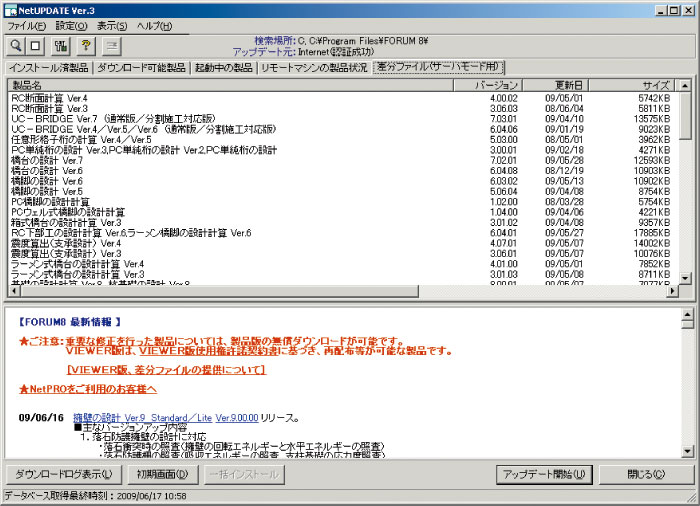Open the ファイル(F) menu

click(x=27, y=26)
